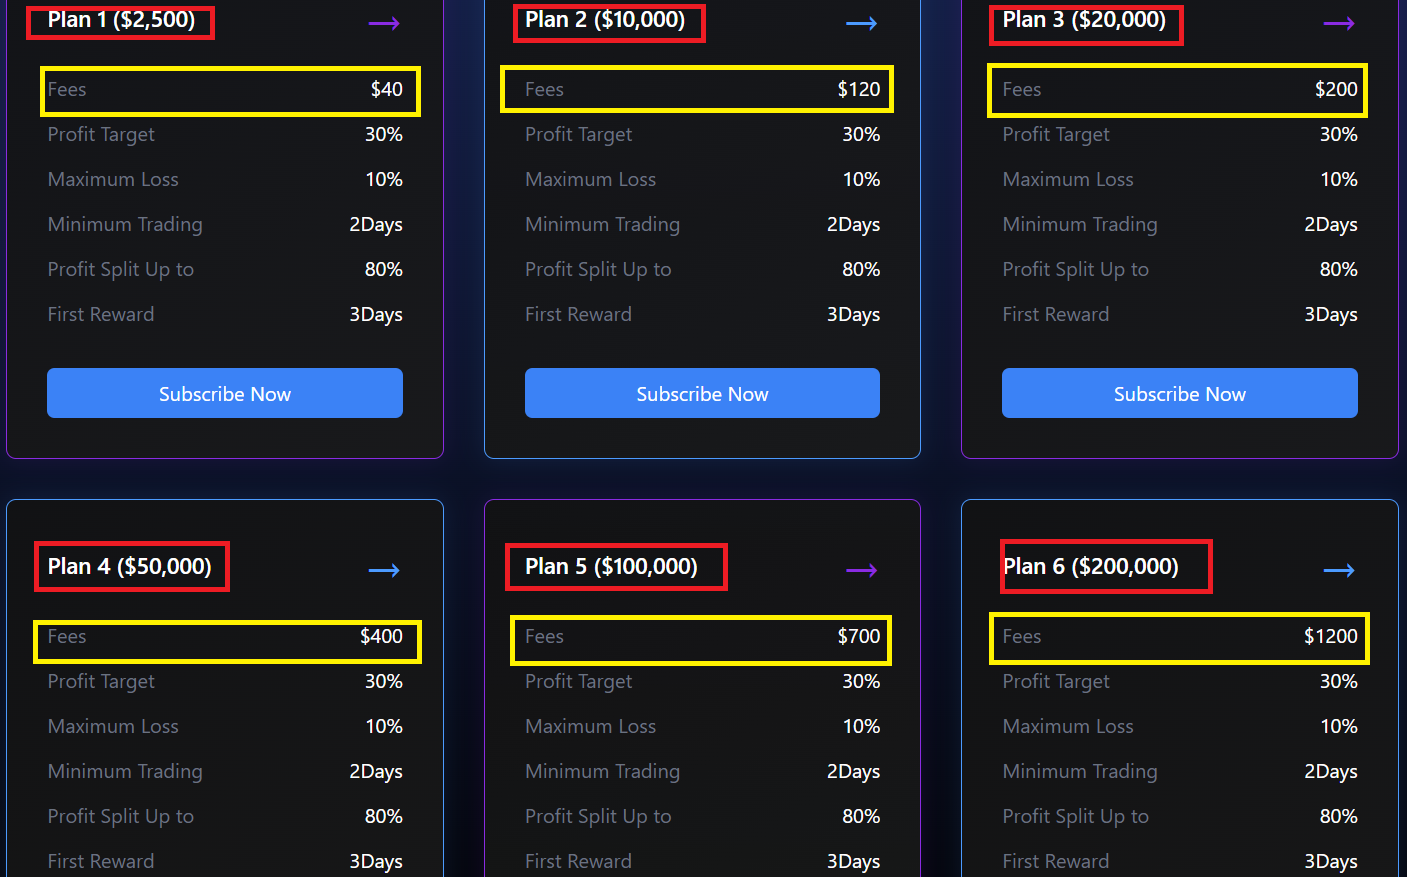Open Plan 3 via its arrow icon
The height and width of the screenshot is (877, 1407).
[1339, 23]
